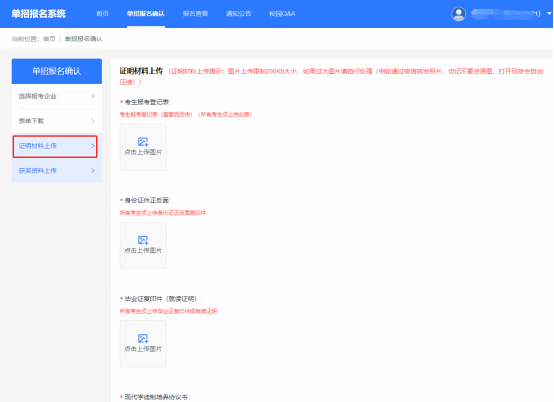Open the account dropdown arrow
Viewport: 554px width, 402px height.
click(549, 14)
